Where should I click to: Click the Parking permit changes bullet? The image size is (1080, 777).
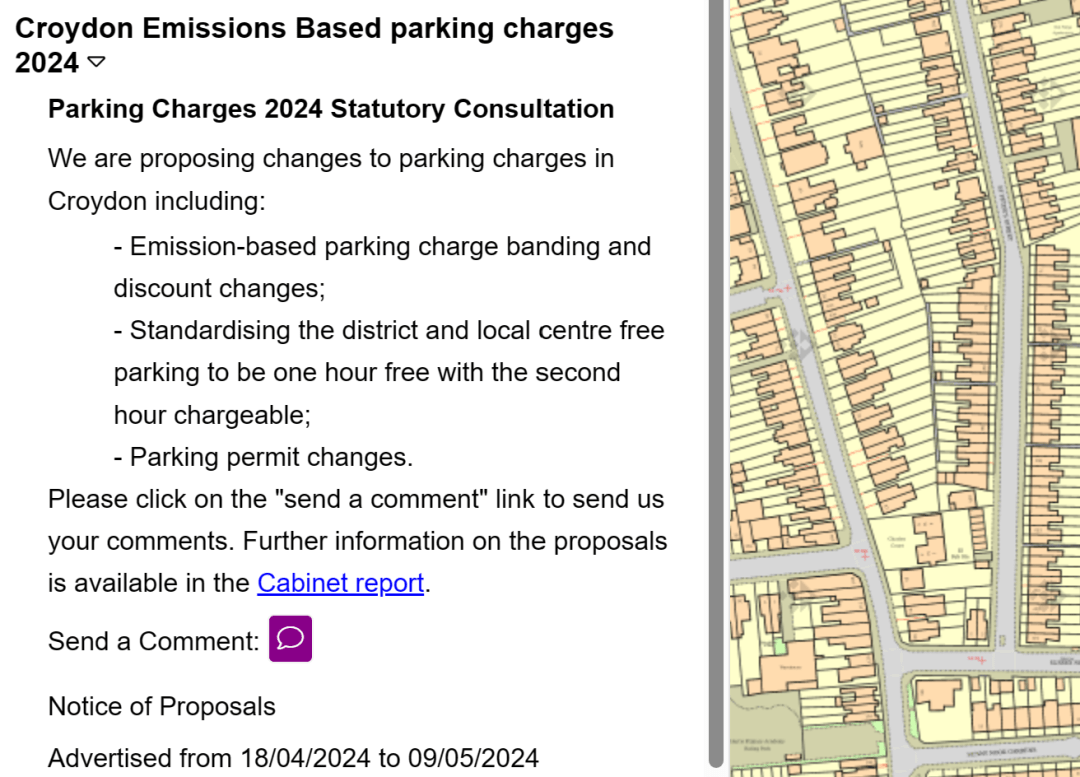click(x=263, y=458)
